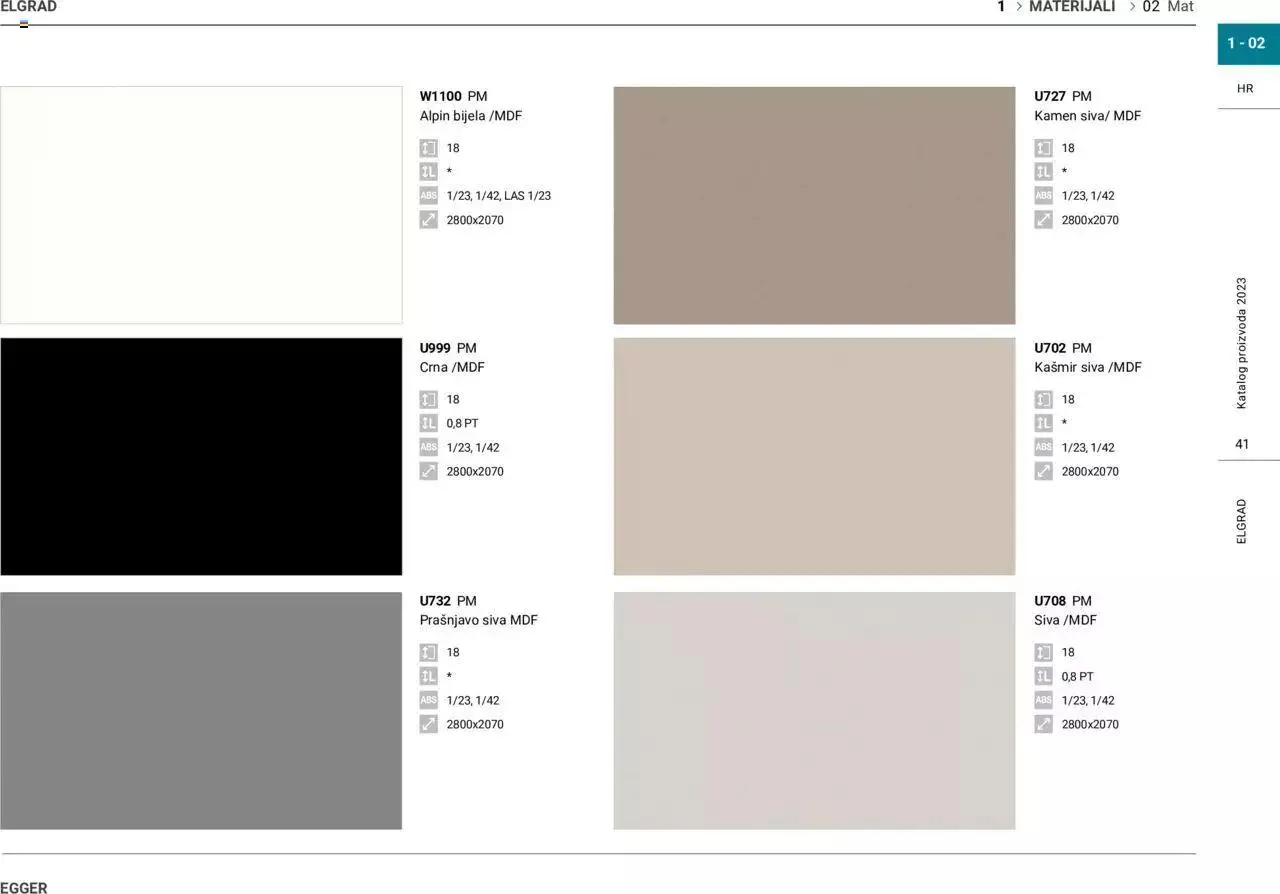The height and width of the screenshot is (894, 1280).
Task: Select the thickness icon for W1100 Alpin bijela
Action: tap(429, 147)
